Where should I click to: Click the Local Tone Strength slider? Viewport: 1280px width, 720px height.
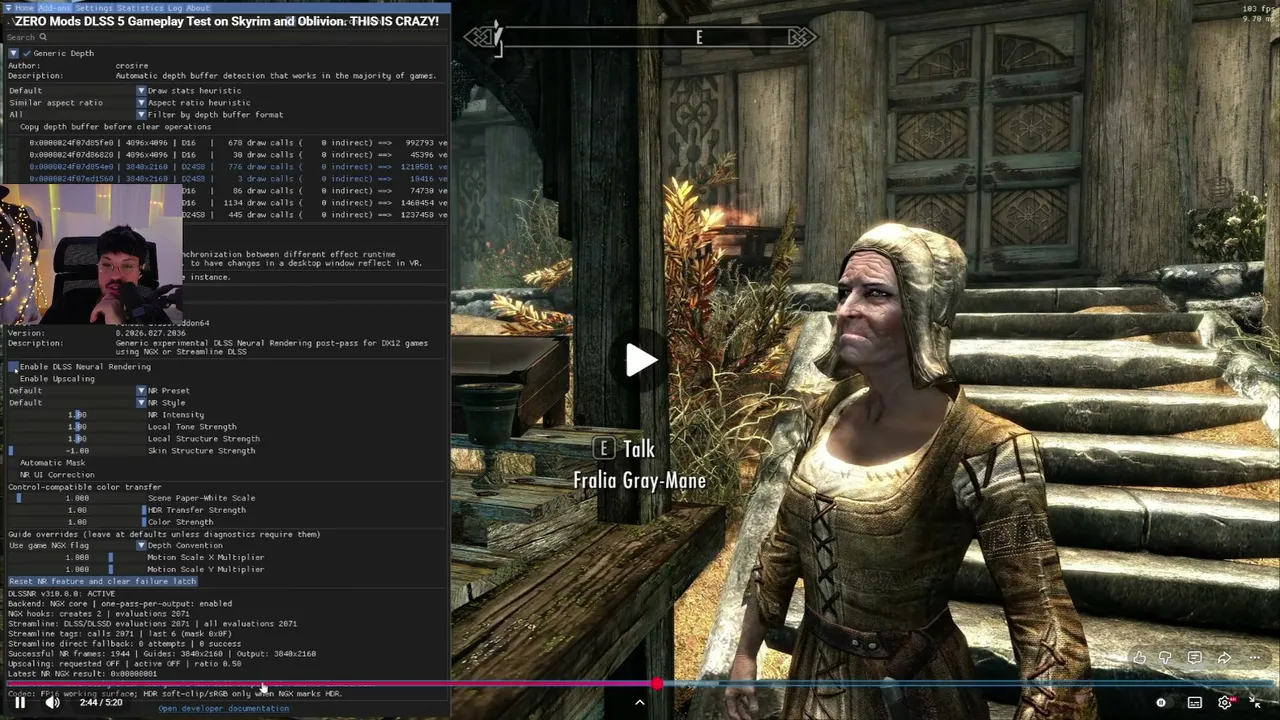pyautogui.click(x=76, y=427)
